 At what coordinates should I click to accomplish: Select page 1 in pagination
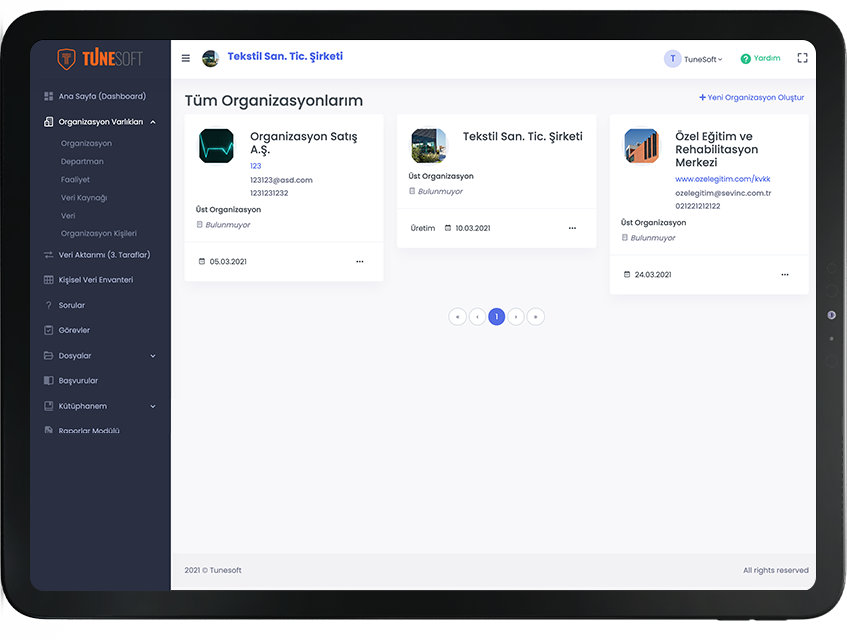point(496,316)
